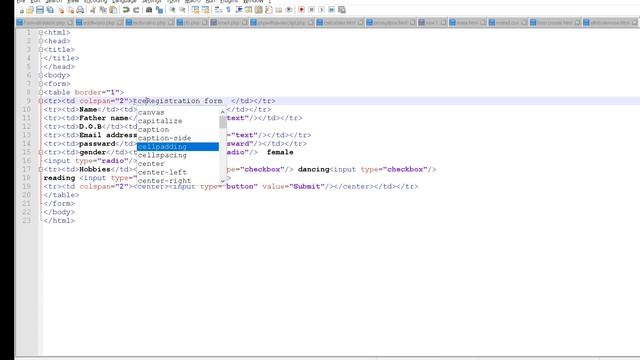This screenshot has width=640, height=360.
Task: Play the recorded macro with the play icon
Action: pyautogui.click(x=322, y=10)
